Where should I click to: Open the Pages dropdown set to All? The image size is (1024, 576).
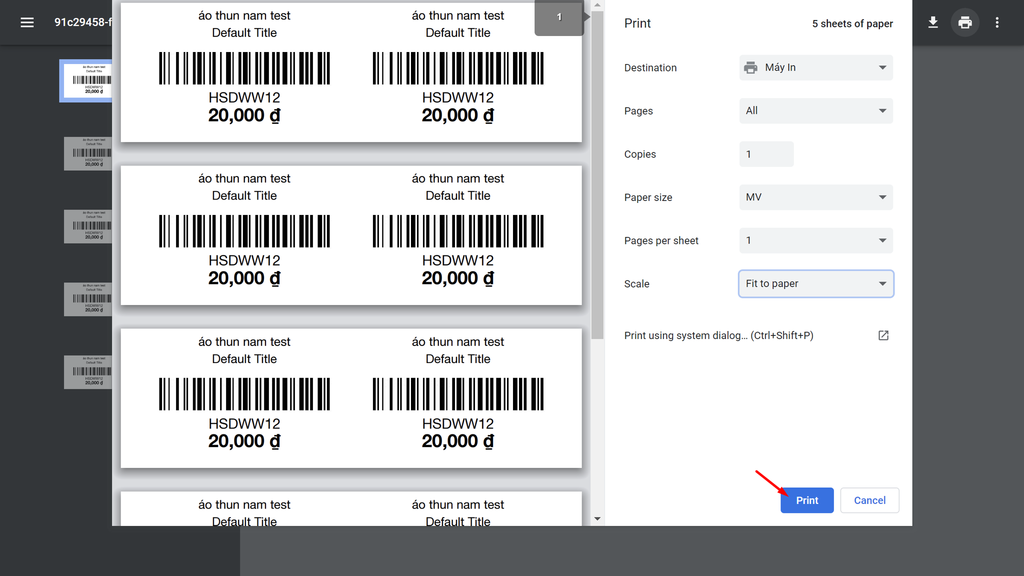point(816,111)
